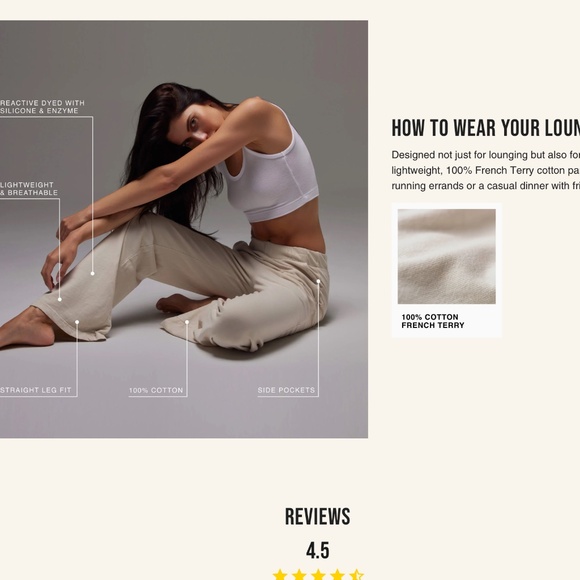Image resolution: width=580 pixels, height=580 pixels.
Task: Click the 'Straight Leg Fit' label
Action: 36,390
